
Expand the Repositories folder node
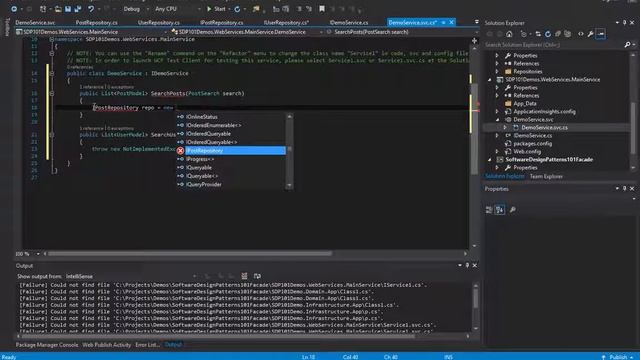click(497, 71)
